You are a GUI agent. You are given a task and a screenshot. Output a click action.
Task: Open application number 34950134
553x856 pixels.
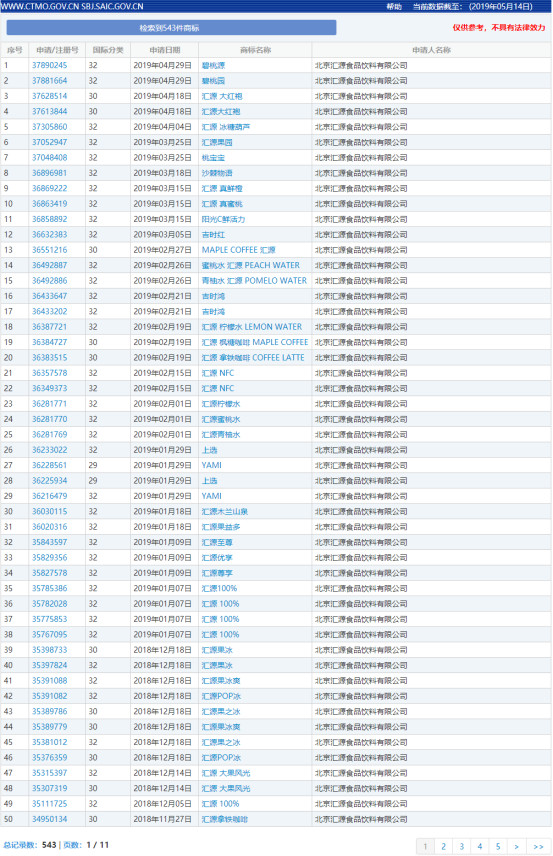click(49, 819)
